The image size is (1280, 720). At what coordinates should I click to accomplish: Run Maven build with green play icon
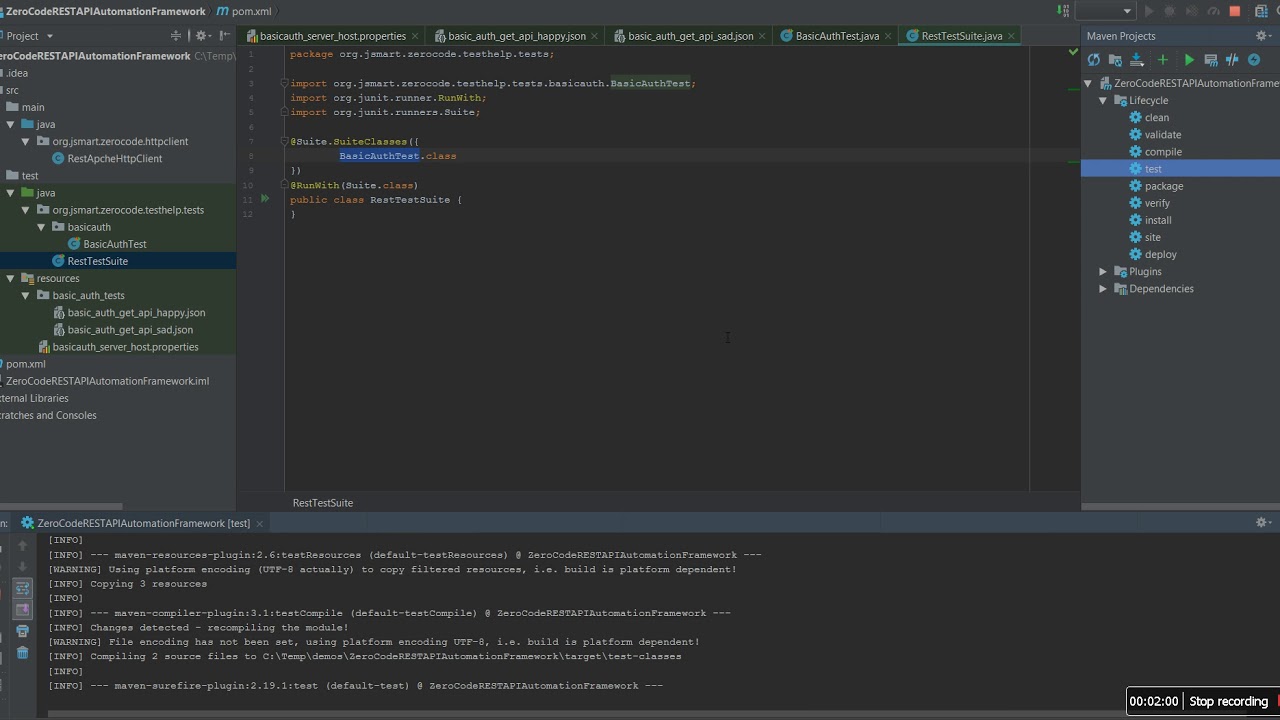click(x=1189, y=60)
